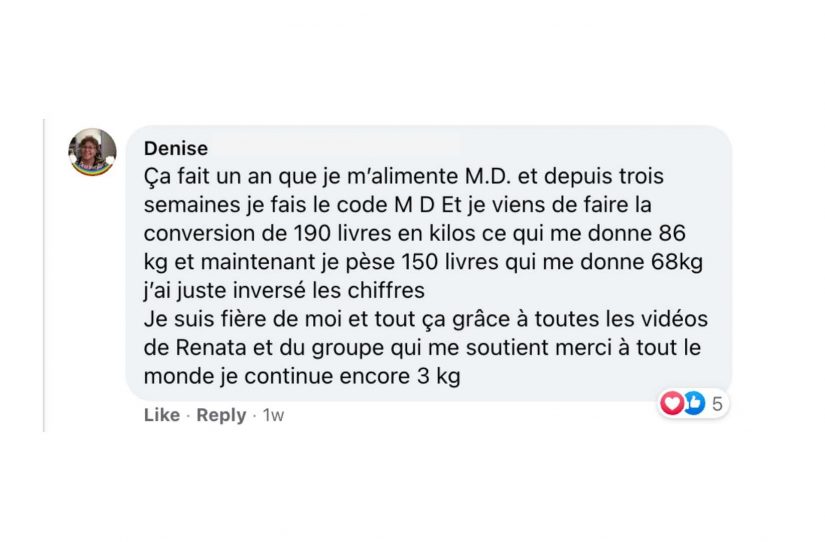
Task: Click the first line starting 'Ça fait un an'
Action: (x=404, y=176)
